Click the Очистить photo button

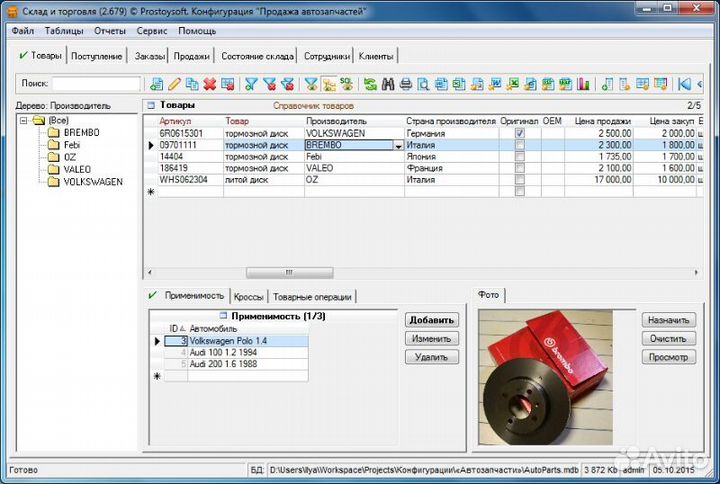667,338
